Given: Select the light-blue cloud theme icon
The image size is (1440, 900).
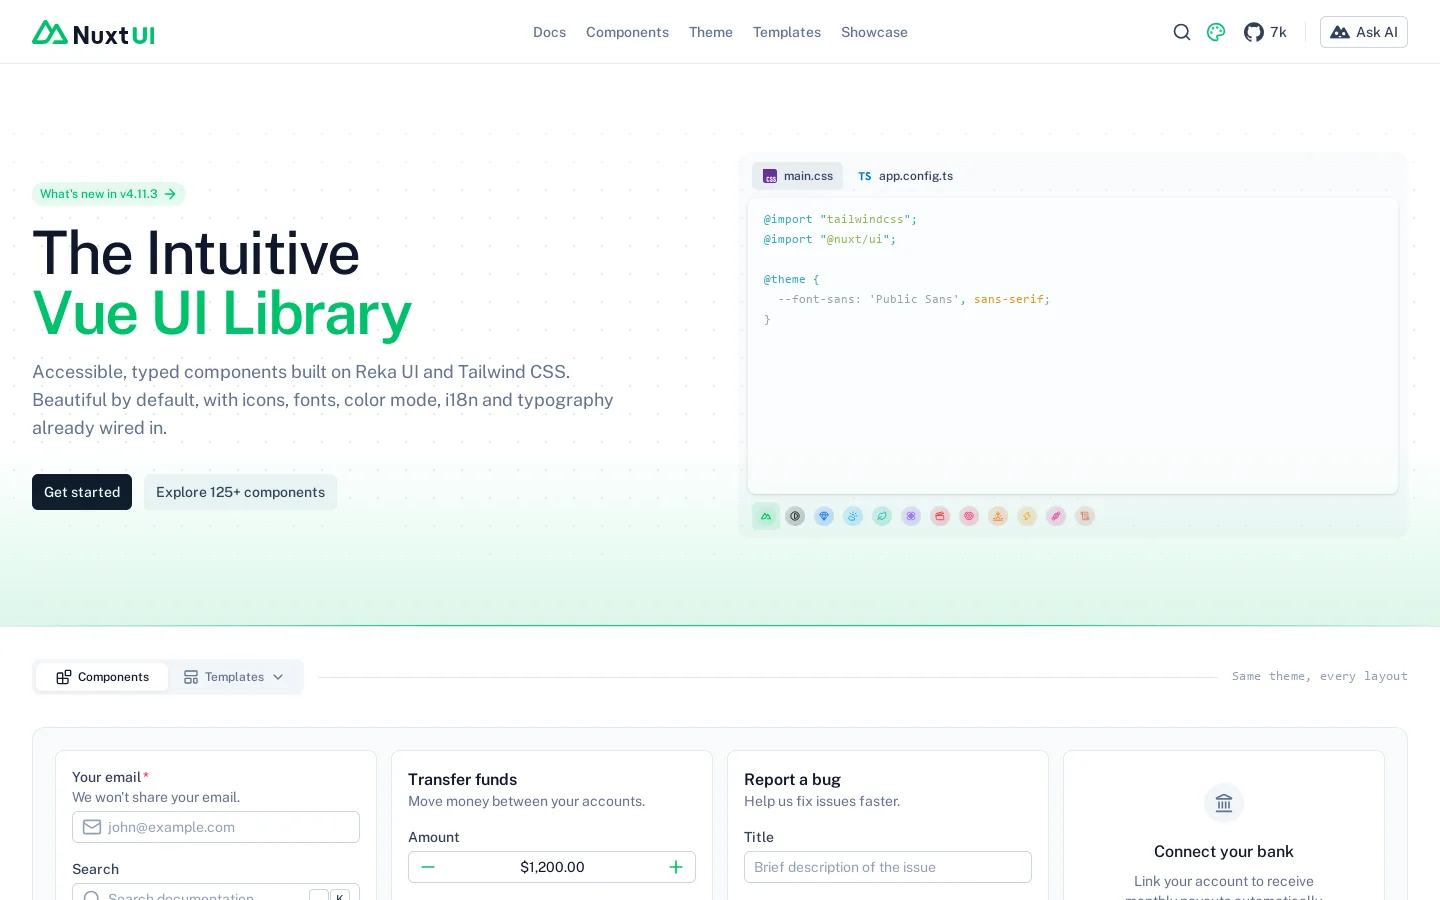Looking at the screenshot, I should click(x=853, y=516).
